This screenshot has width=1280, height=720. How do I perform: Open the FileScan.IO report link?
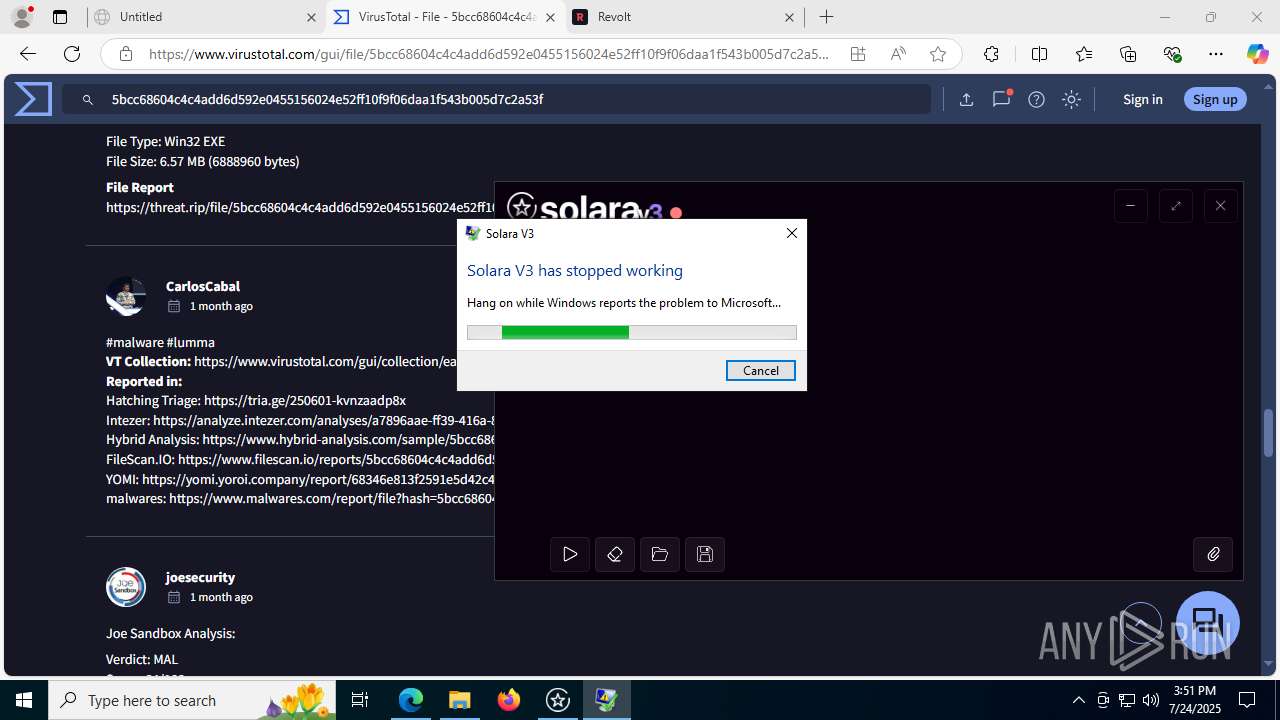pyautogui.click(x=336, y=459)
